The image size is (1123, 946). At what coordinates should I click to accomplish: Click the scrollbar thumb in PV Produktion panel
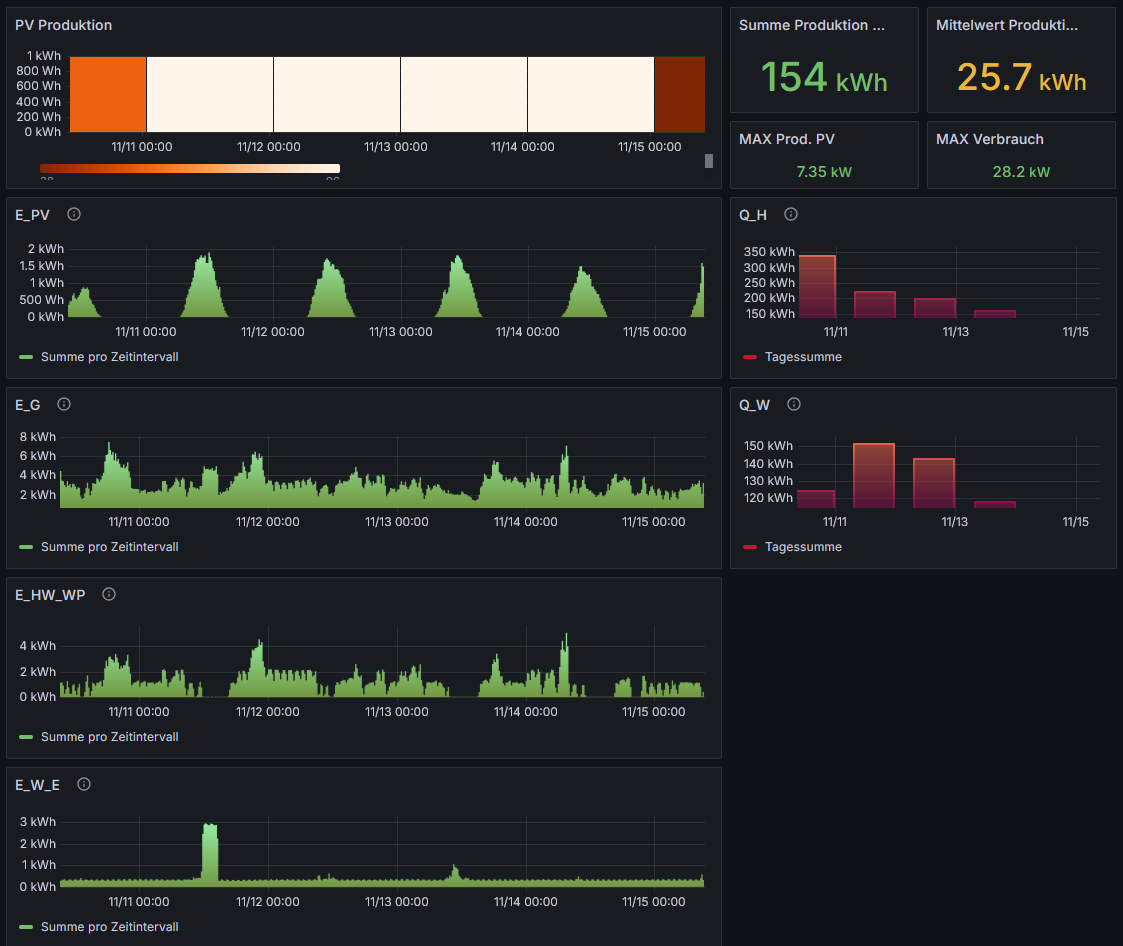[x=708, y=160]
